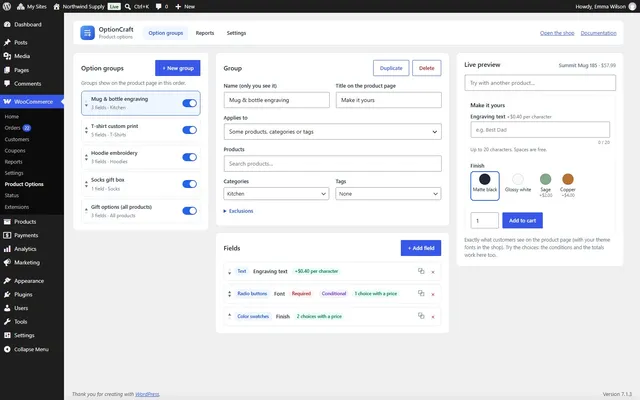640x400 pixels.
Task: Select the Sage finish swatch
Action: coord(546,185)
